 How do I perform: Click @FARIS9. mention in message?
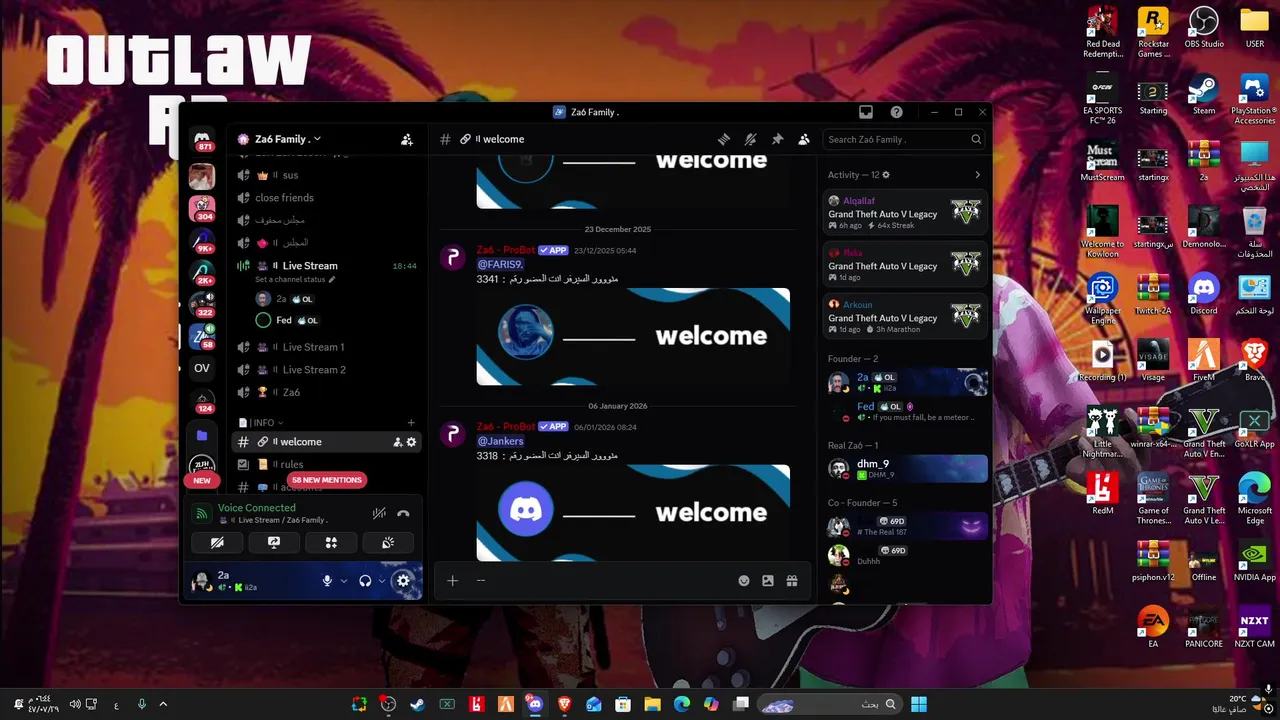500,265
